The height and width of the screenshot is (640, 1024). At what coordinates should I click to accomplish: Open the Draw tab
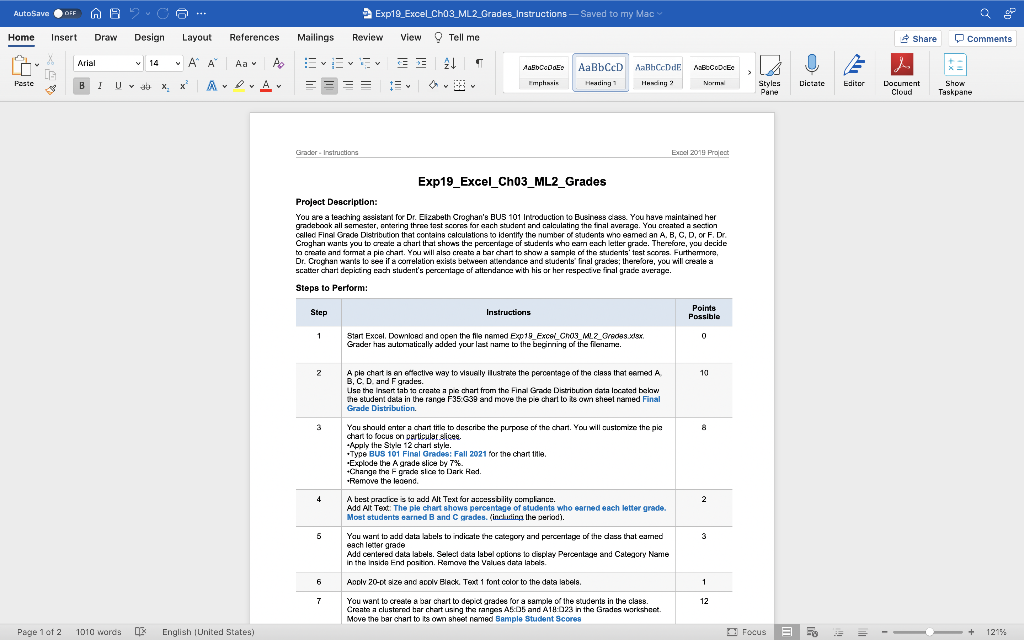tap(106, 37)
